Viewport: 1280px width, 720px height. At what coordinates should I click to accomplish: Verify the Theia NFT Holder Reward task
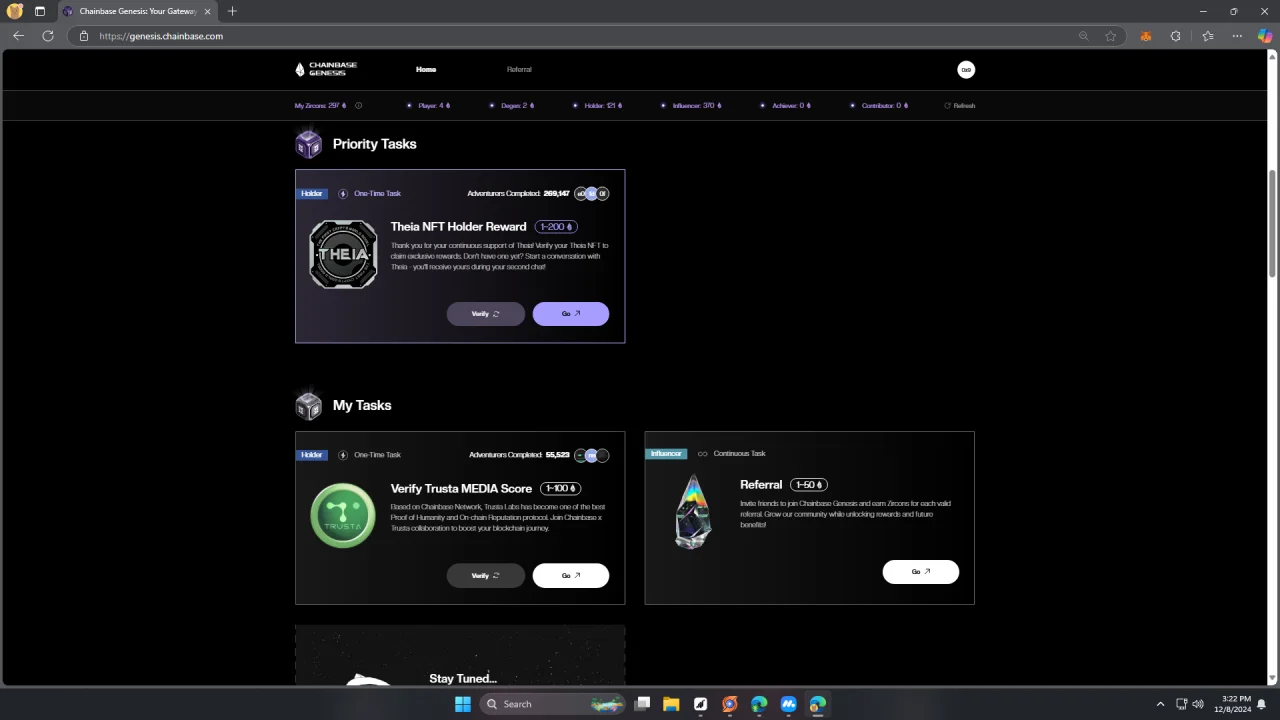[x=486, y=314]
